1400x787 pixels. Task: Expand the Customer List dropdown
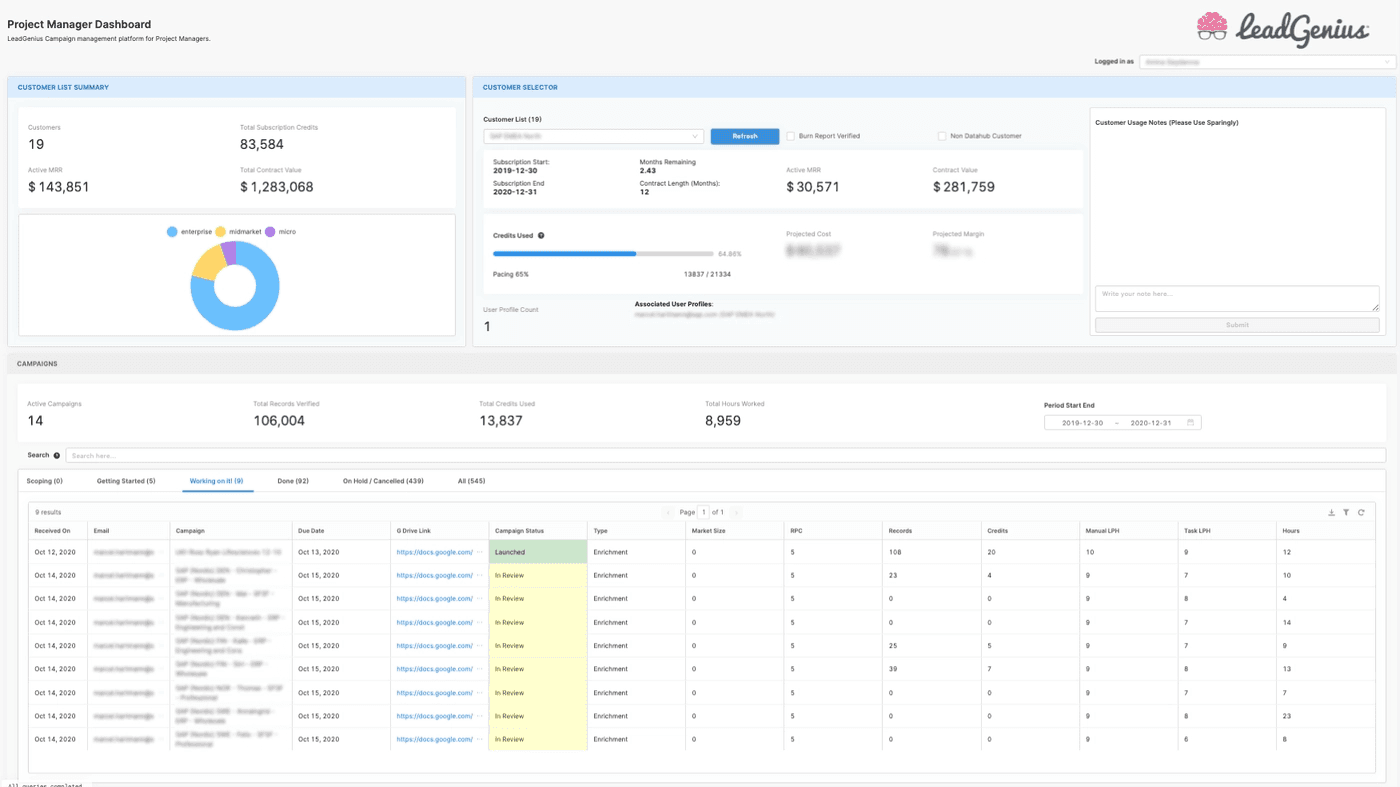(x=594, y=136)
